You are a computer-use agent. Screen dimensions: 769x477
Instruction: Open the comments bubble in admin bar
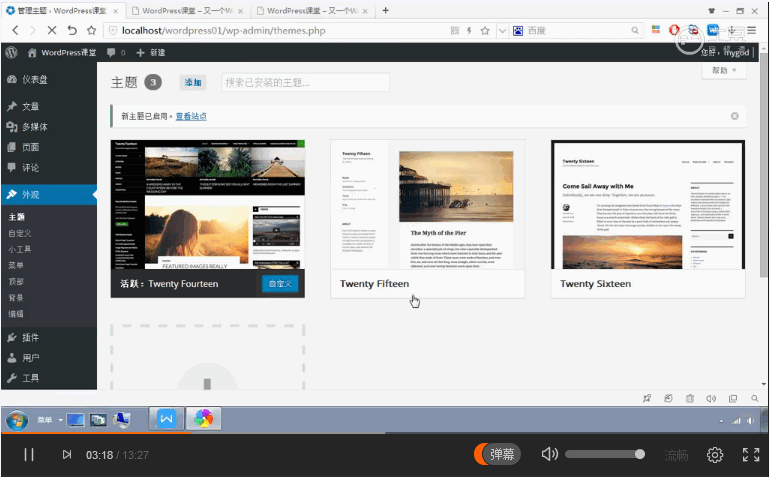pyautogui.click(x=116, y=52)
